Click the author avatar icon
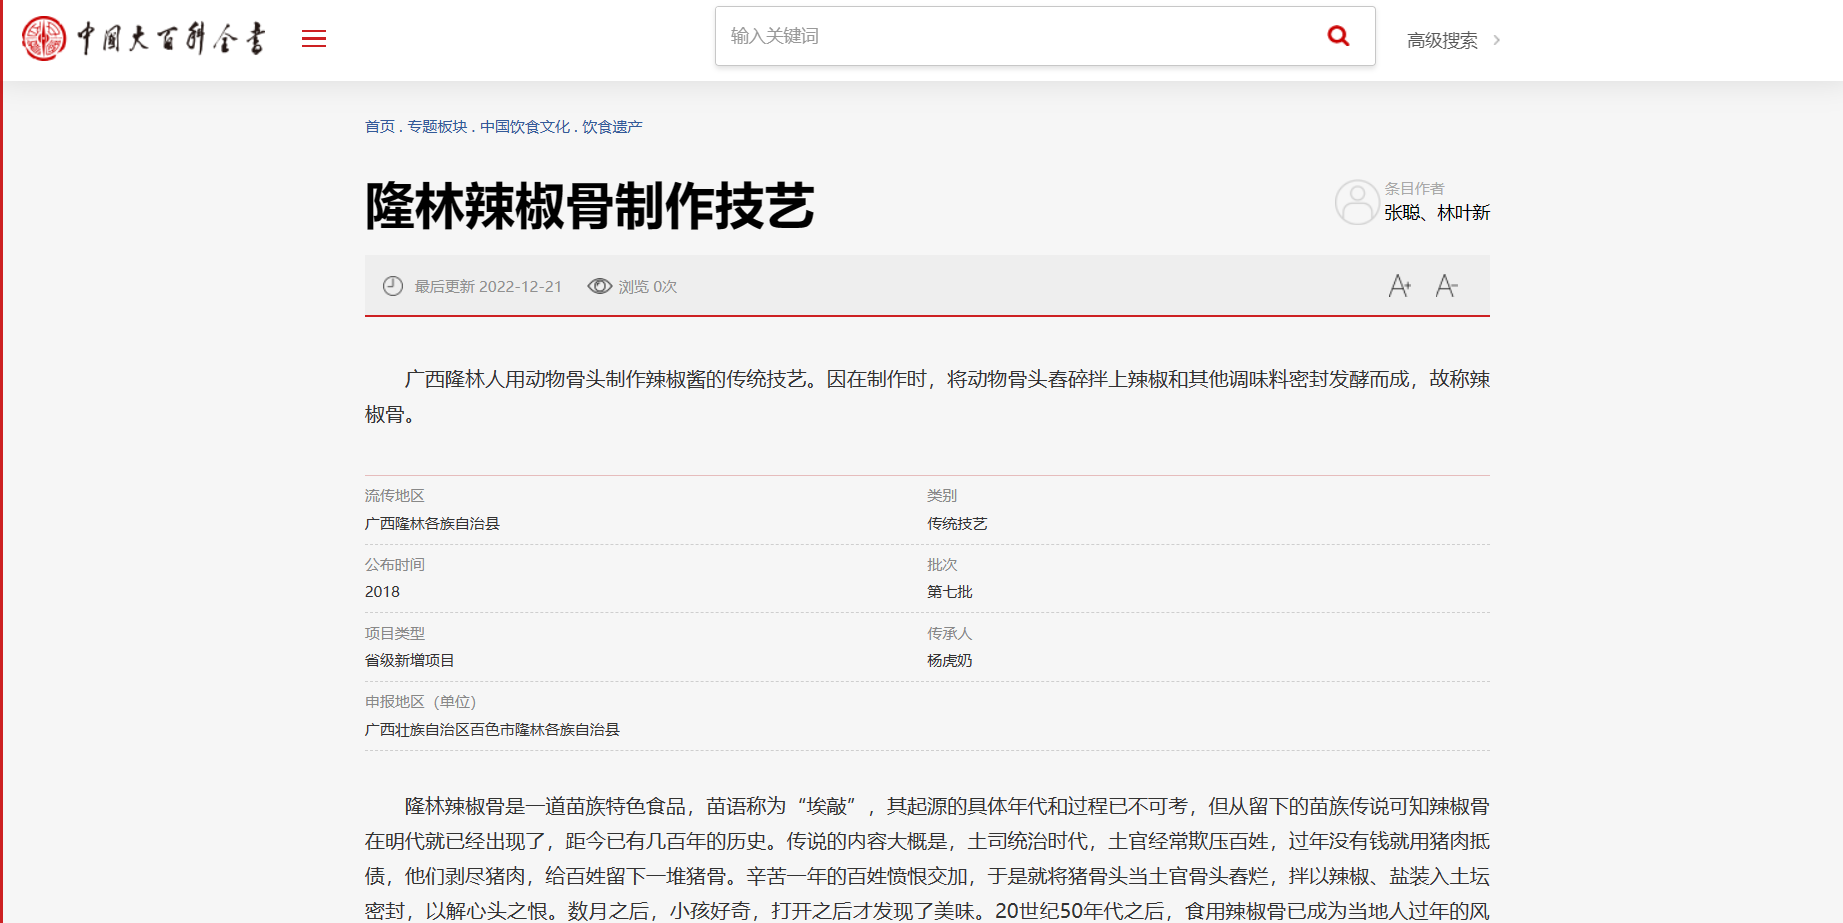The width and height of the screenshot is (1843, 923). (x=1357, y=202)
